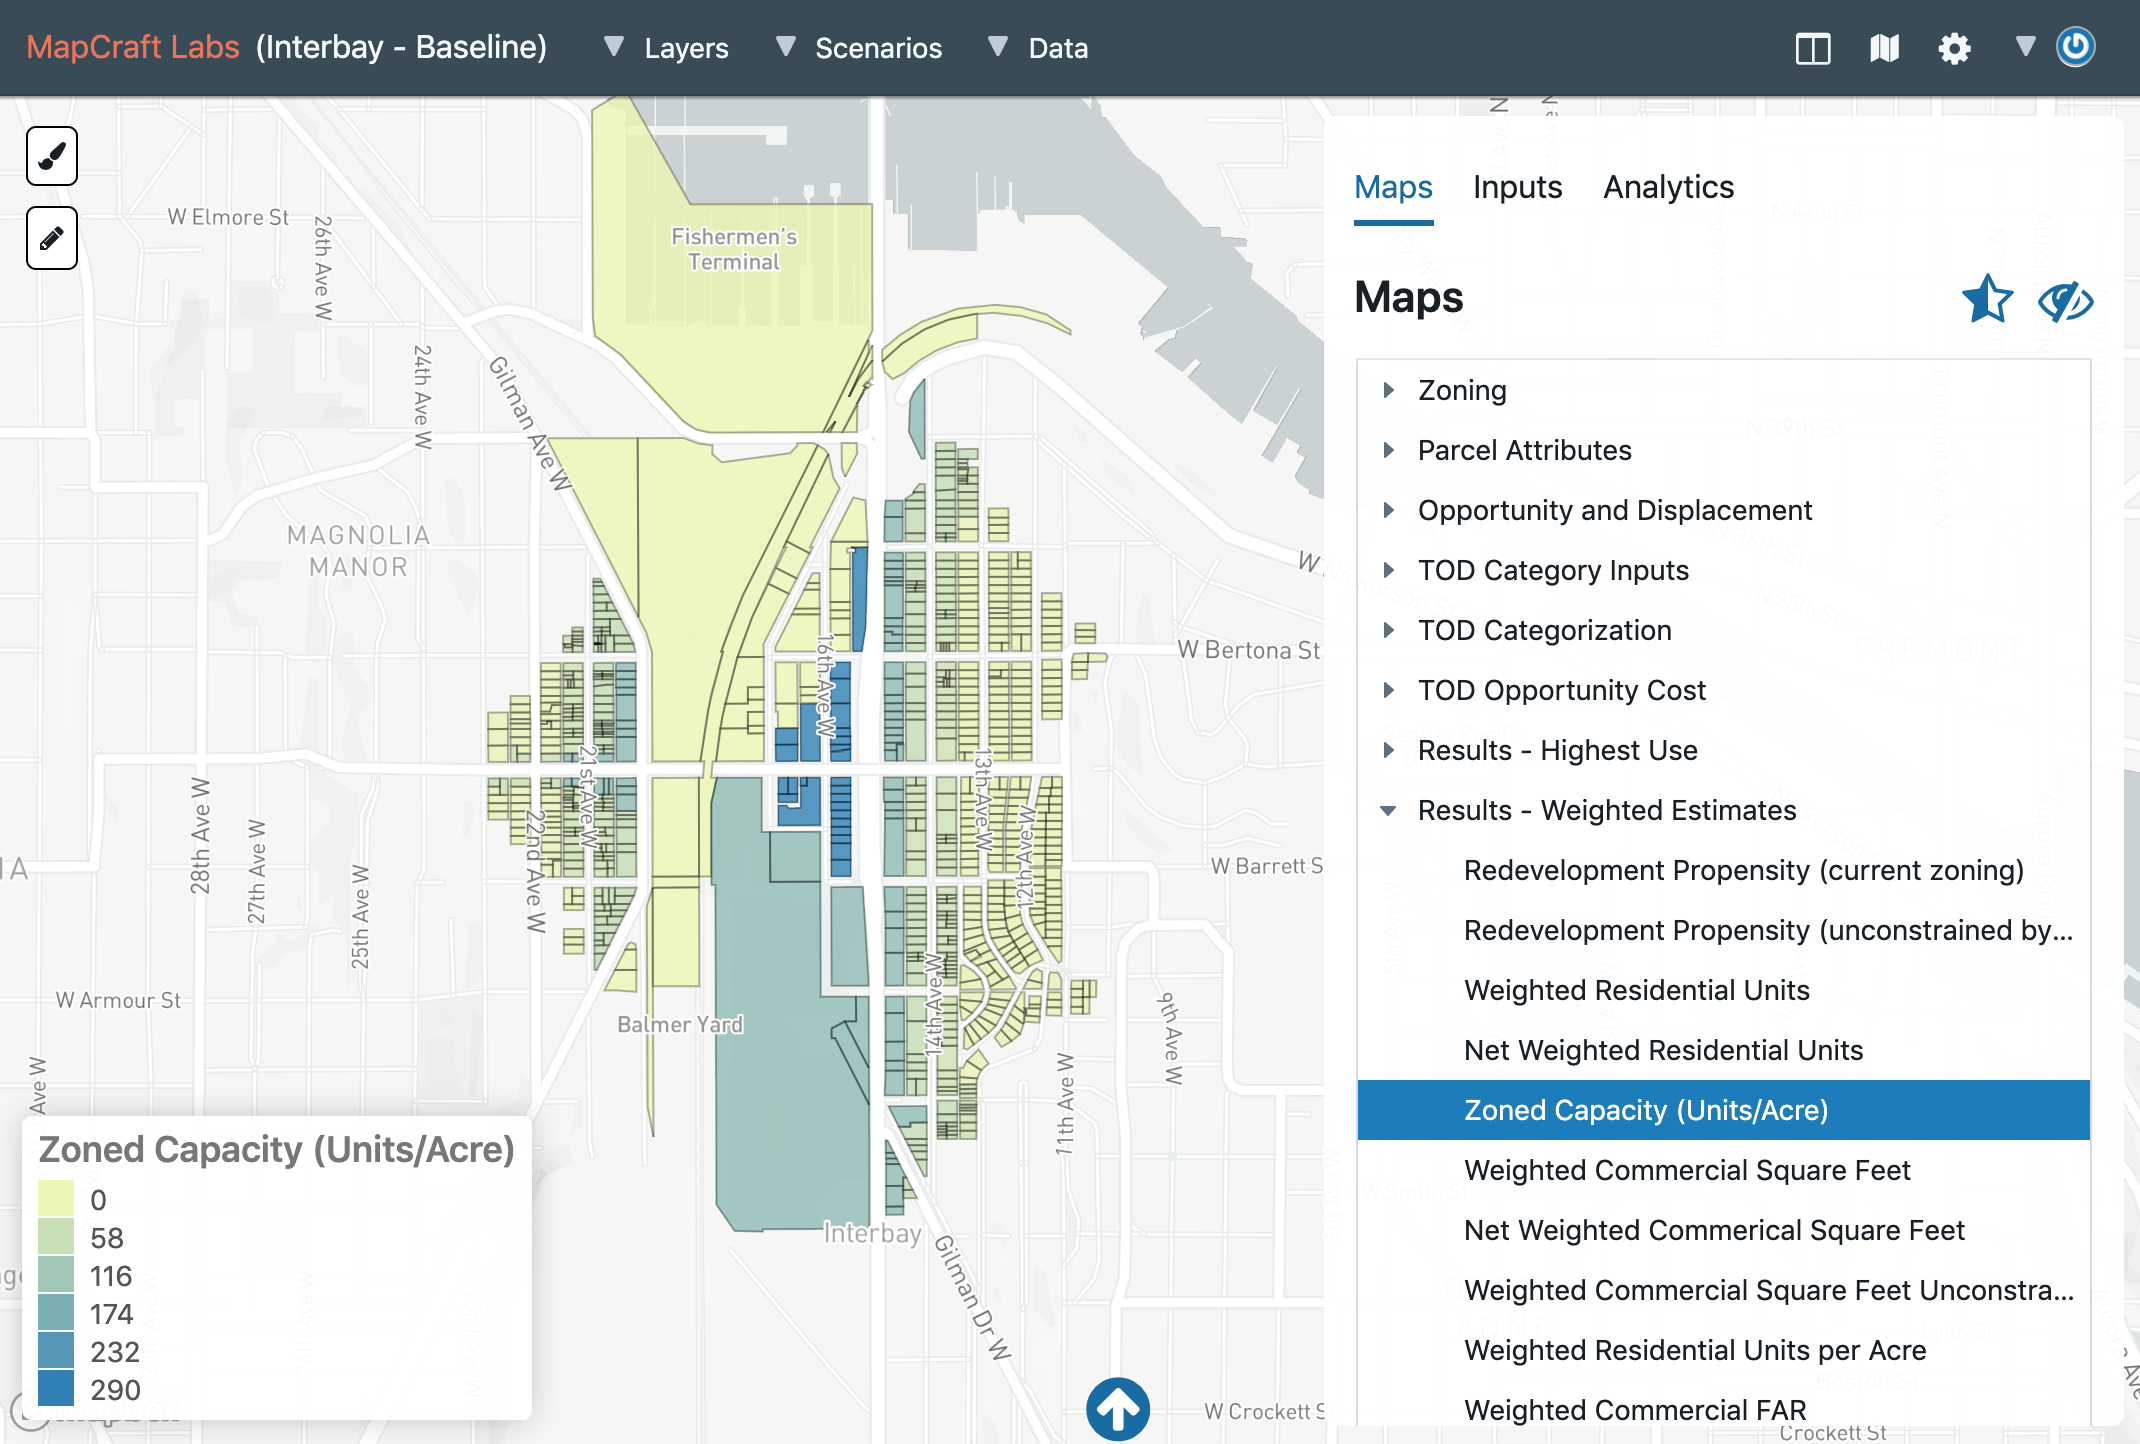Select the pencil edit tool
Screen dimensions: 2140x1444
coord(52,239)
